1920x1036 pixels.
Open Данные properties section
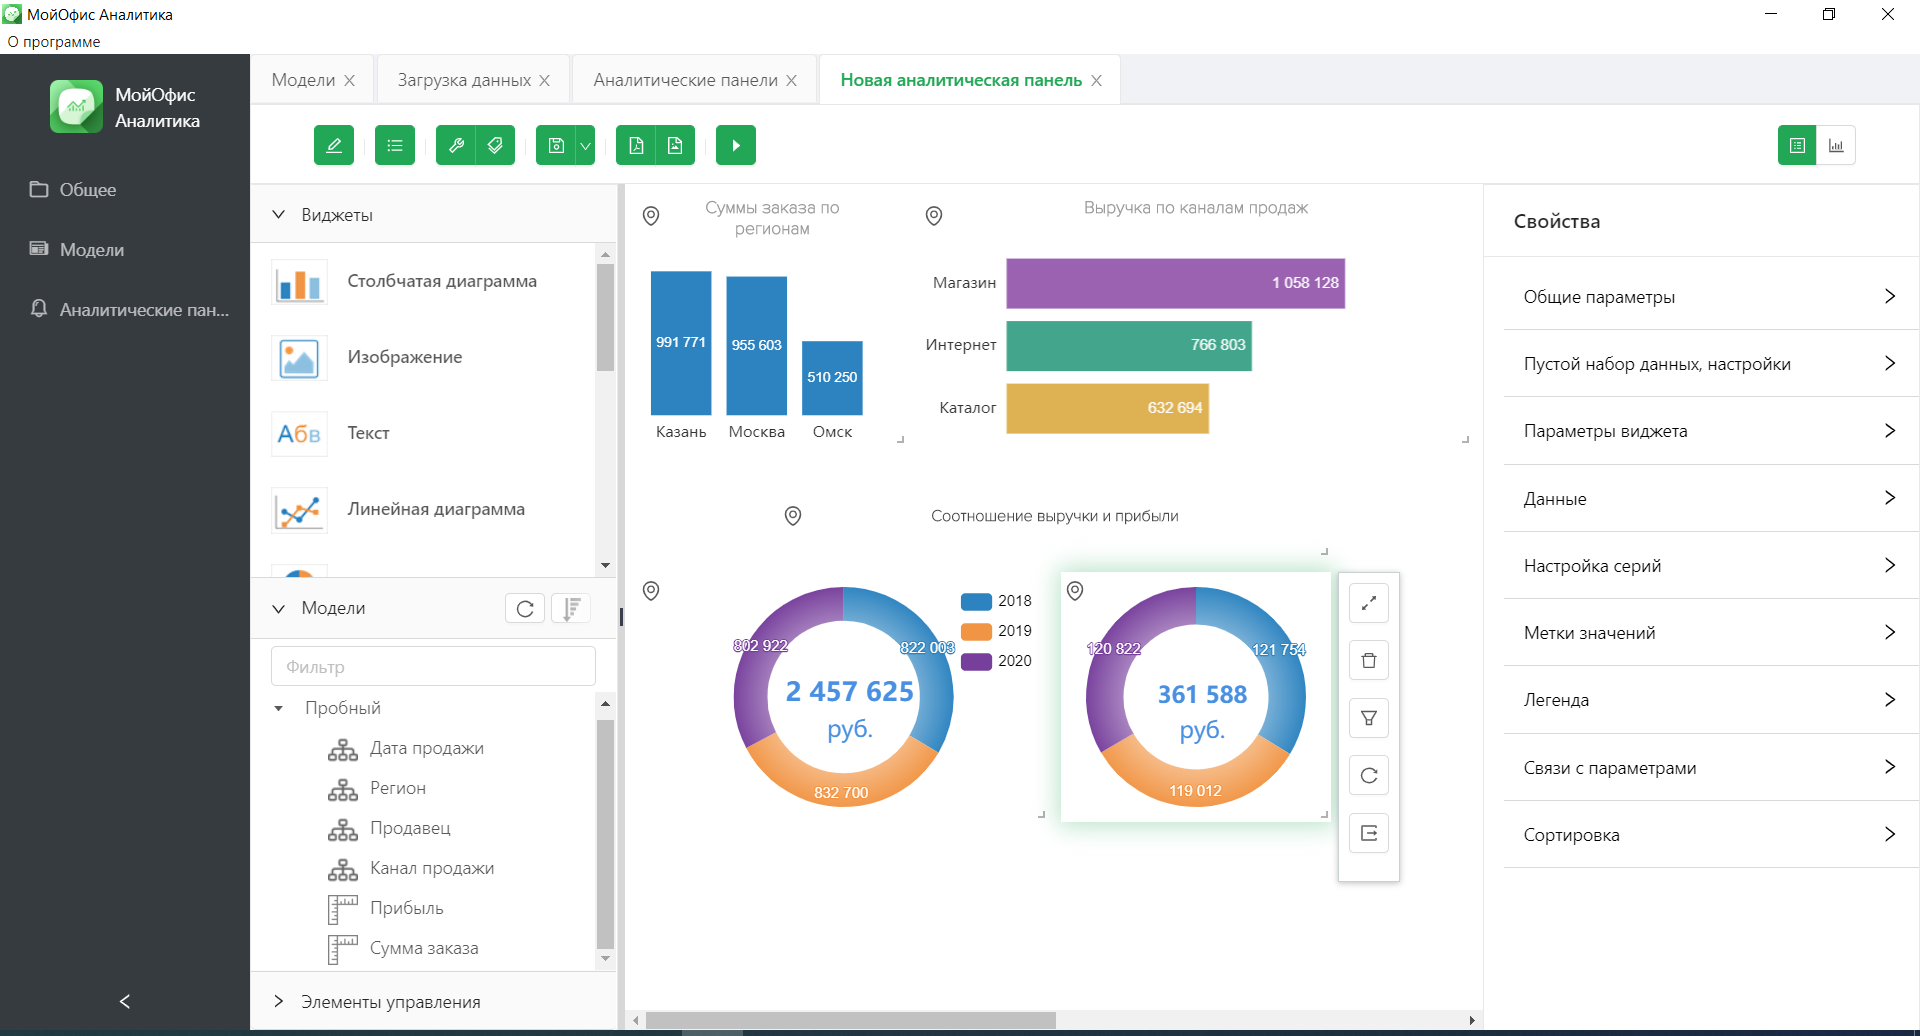1710,498
